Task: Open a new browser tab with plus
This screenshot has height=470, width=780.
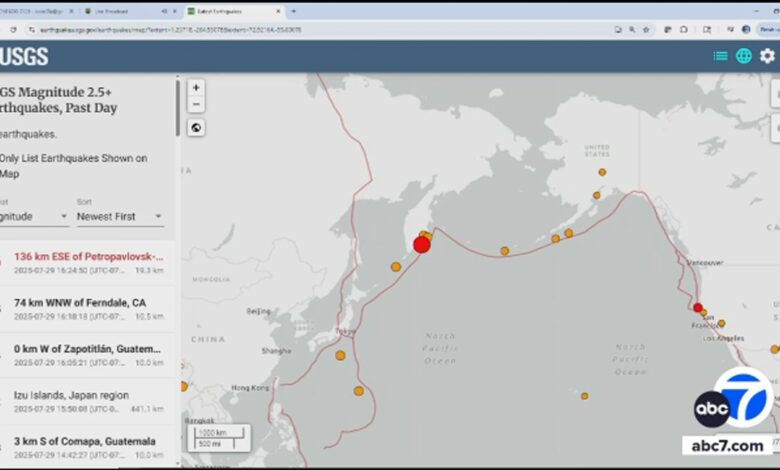Action: tap(293, 11)
